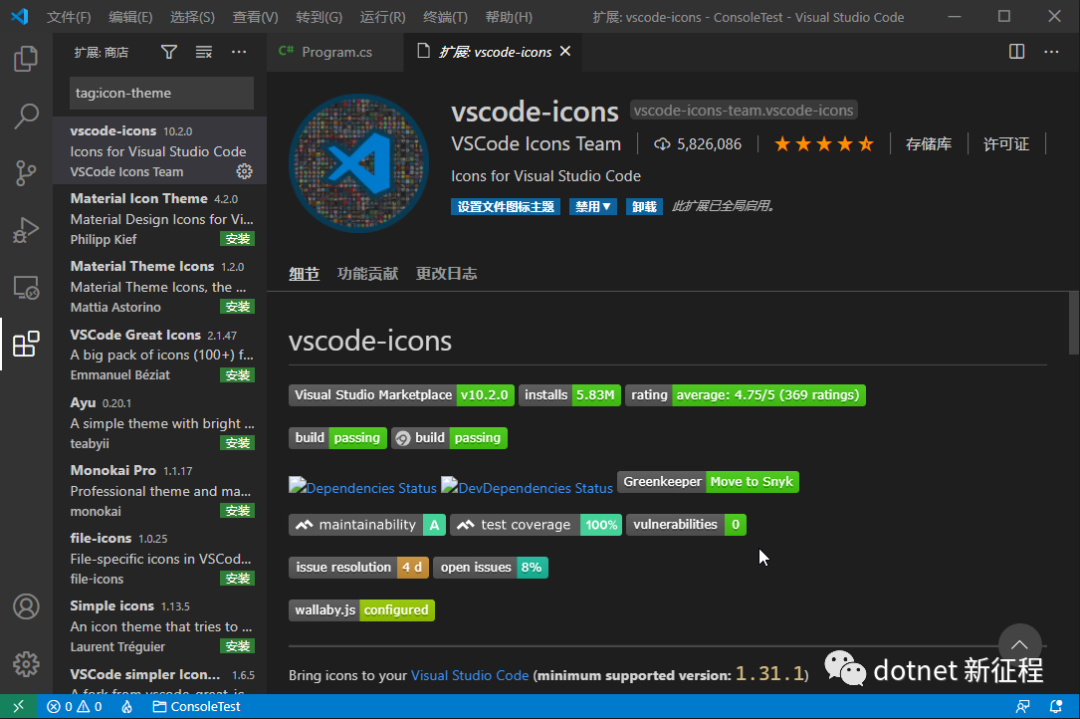Click the VS Code logo menu icon
The height and width of the screenshot is (719, 1080).
coord(20,17)
